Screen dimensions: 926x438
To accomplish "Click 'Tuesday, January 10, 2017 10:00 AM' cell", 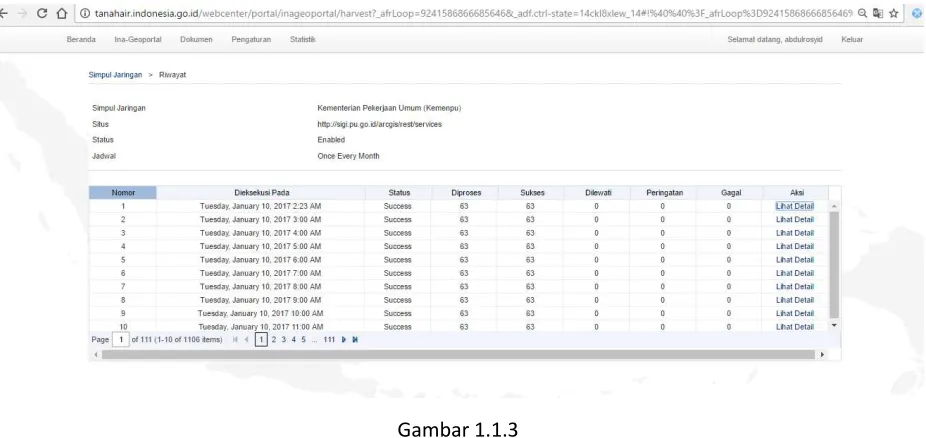I will click(260, 313).
